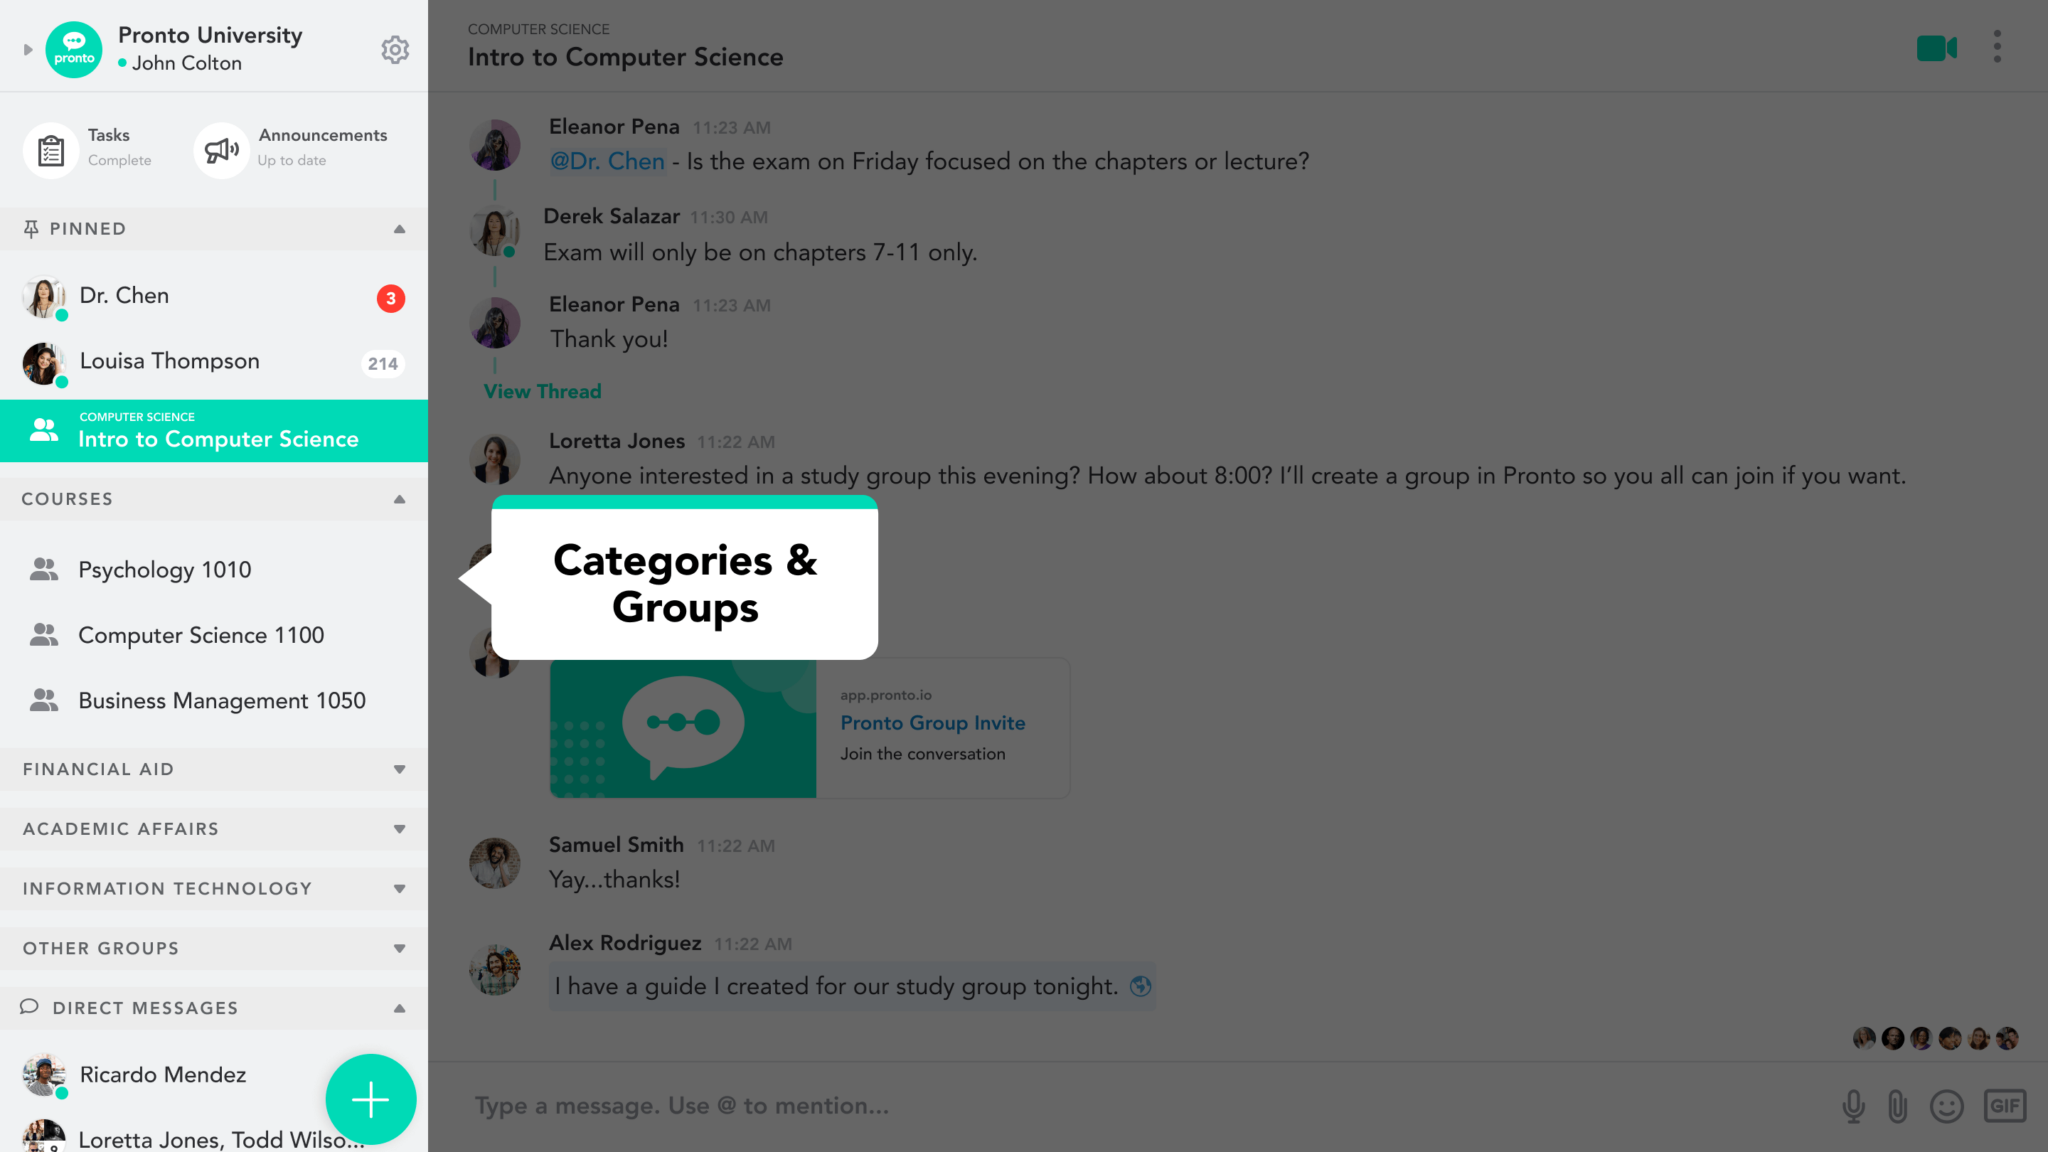Attach a file with the paperclip icon
Image resolution: width=2048 pixels, height=1152 pixels.
point(1897,1106)
